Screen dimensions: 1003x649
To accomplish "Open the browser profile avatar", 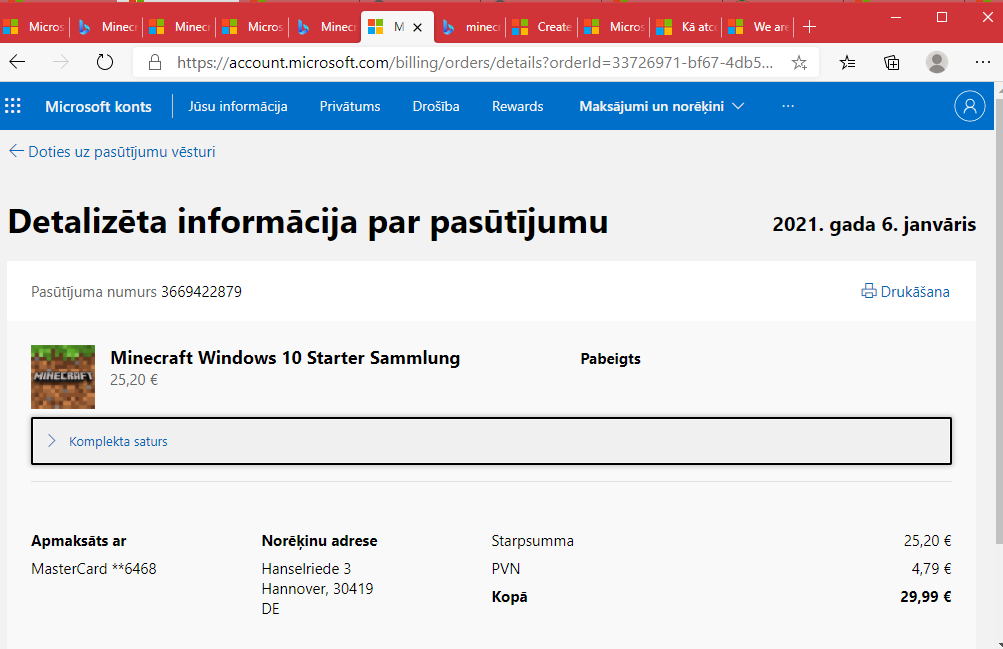I will coord(936,62).
